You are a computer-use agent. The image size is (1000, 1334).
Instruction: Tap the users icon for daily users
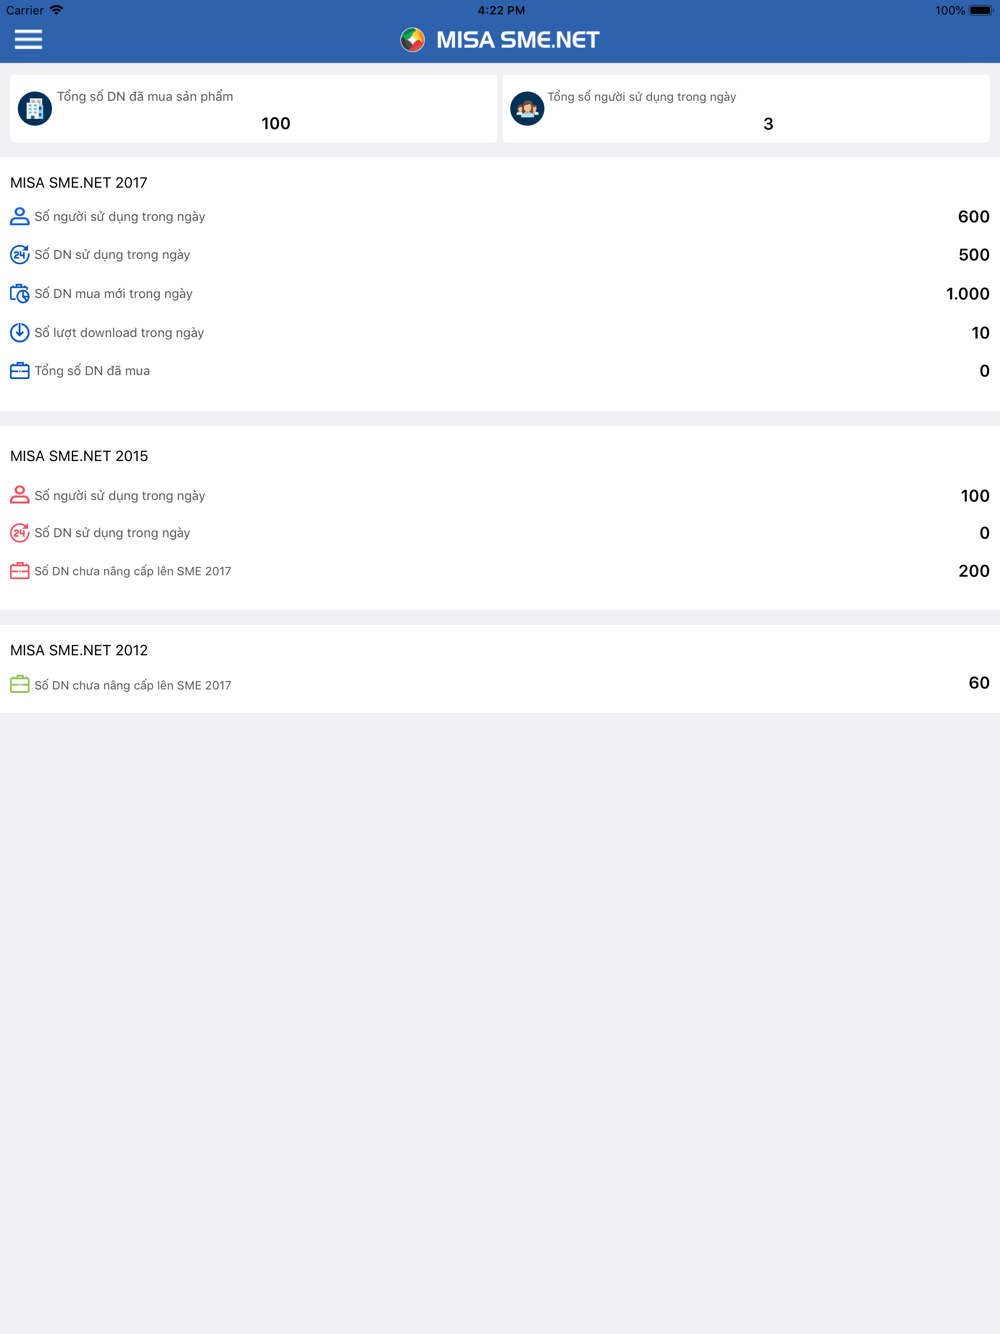527,108
